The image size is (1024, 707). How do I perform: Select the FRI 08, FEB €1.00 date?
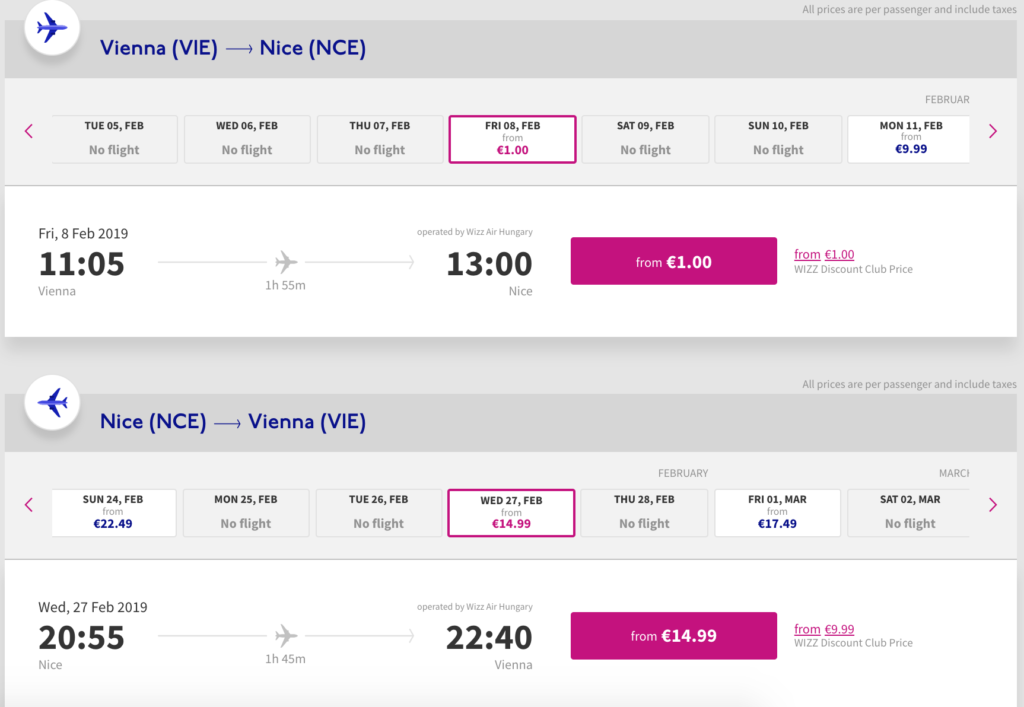[x=512, y=139]
